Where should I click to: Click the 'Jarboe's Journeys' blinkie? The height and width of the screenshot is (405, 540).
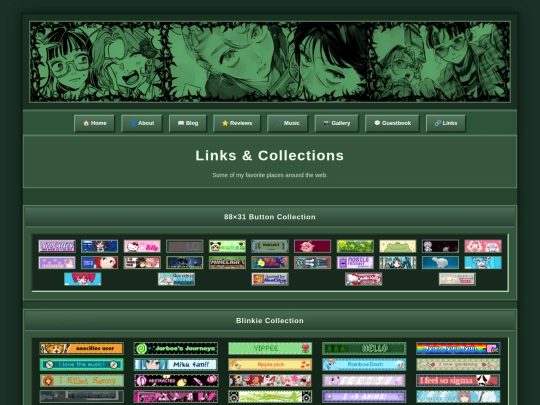point(176,348)
